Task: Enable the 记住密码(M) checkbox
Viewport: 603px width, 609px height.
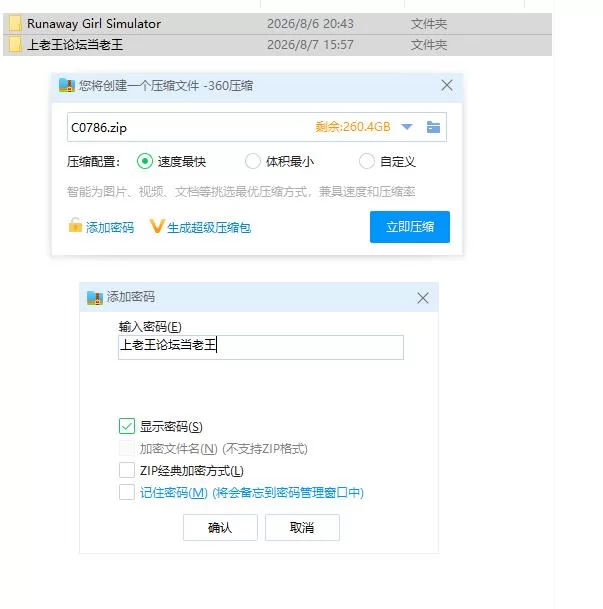Action: tap(127, 492)
